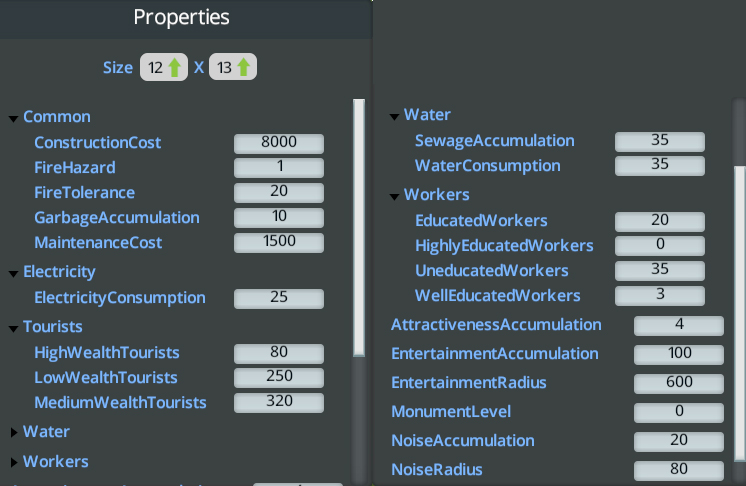
Task: Collapse the Tourists section
Action: coord(13,327)
